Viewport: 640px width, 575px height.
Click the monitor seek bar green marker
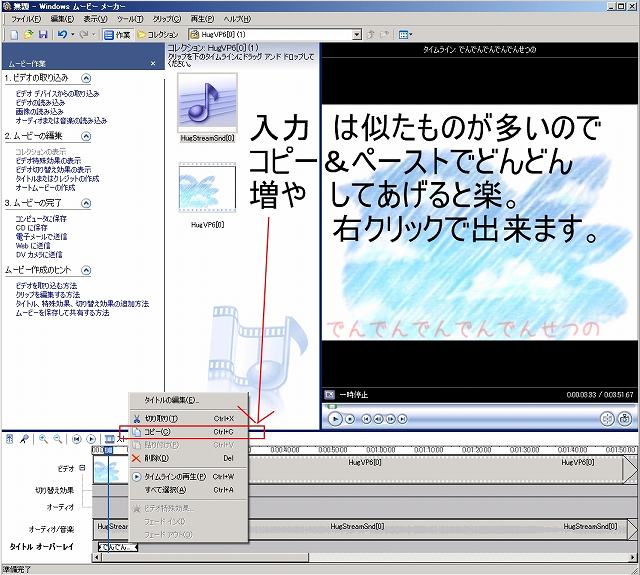(332, 406)
